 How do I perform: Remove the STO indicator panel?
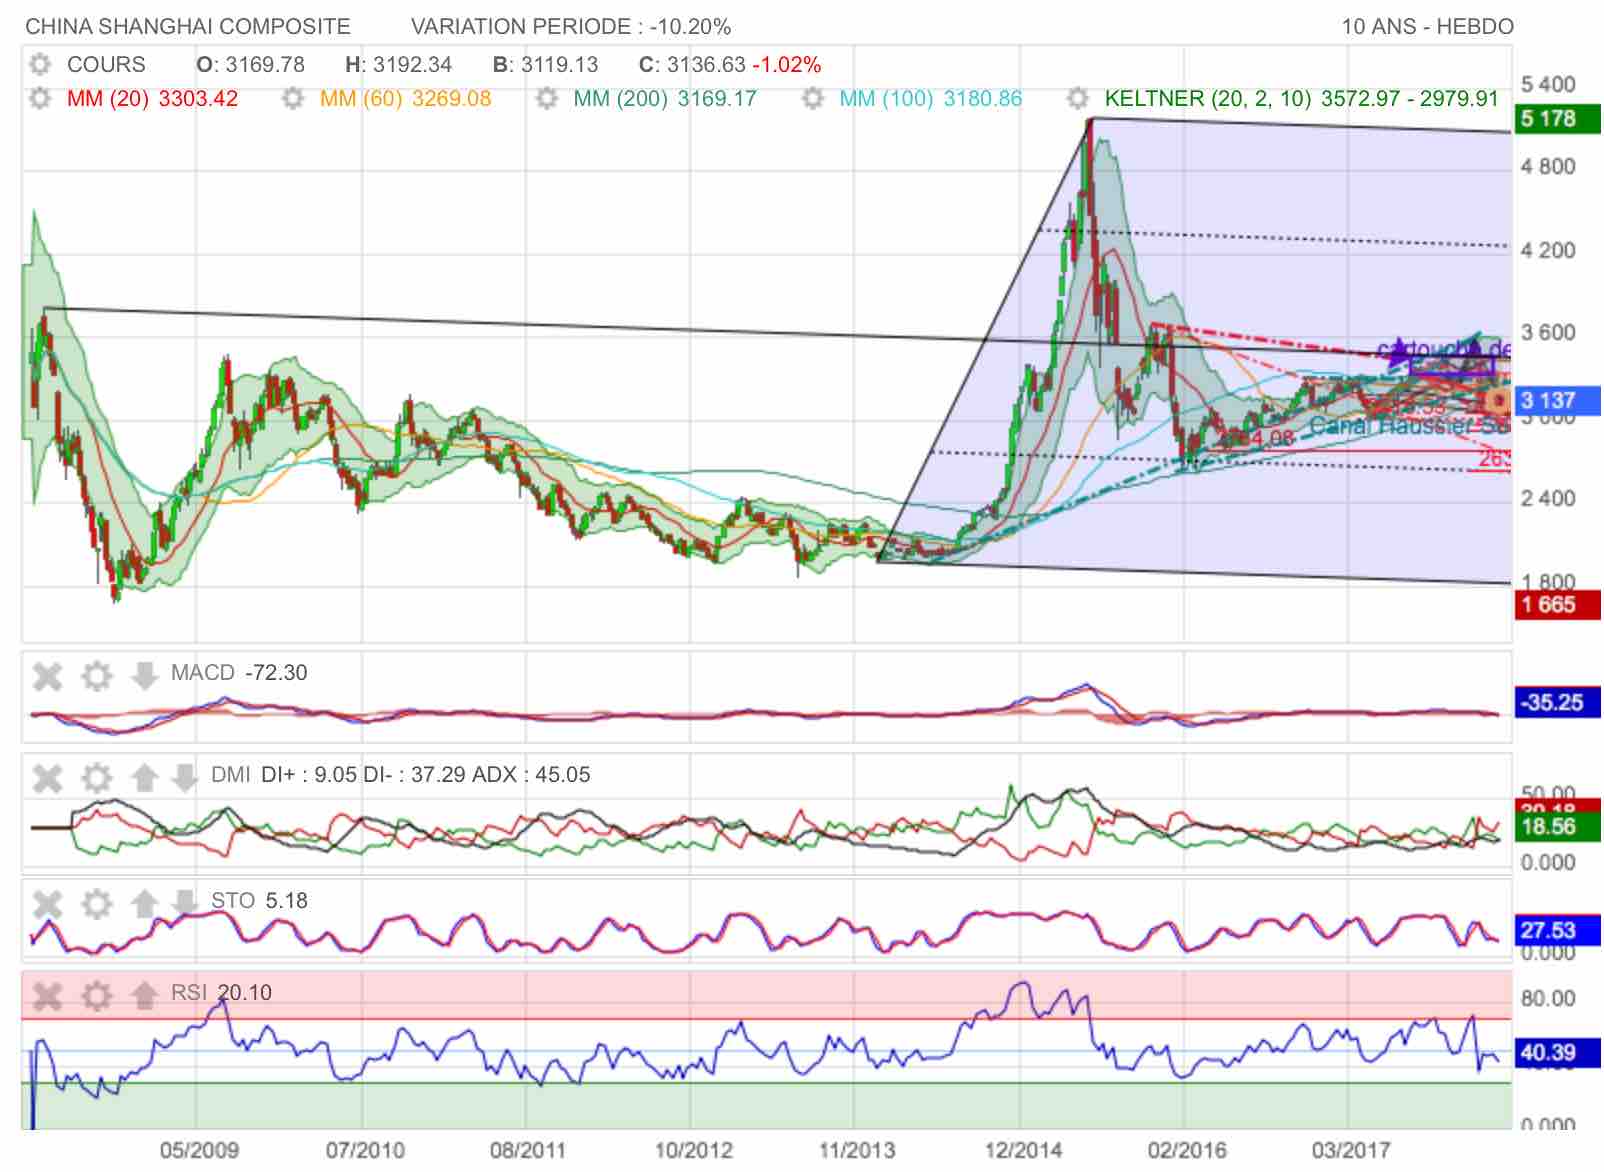(48, 904)
